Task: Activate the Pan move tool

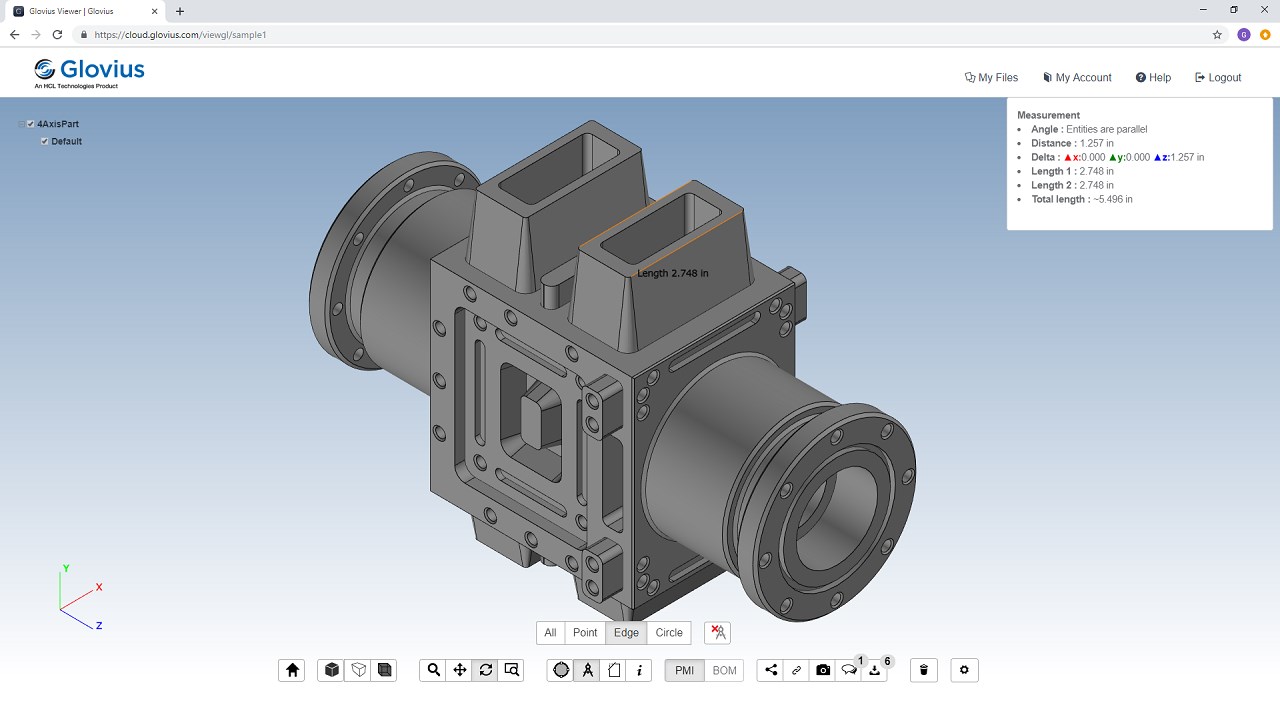Action: [460, 670]
